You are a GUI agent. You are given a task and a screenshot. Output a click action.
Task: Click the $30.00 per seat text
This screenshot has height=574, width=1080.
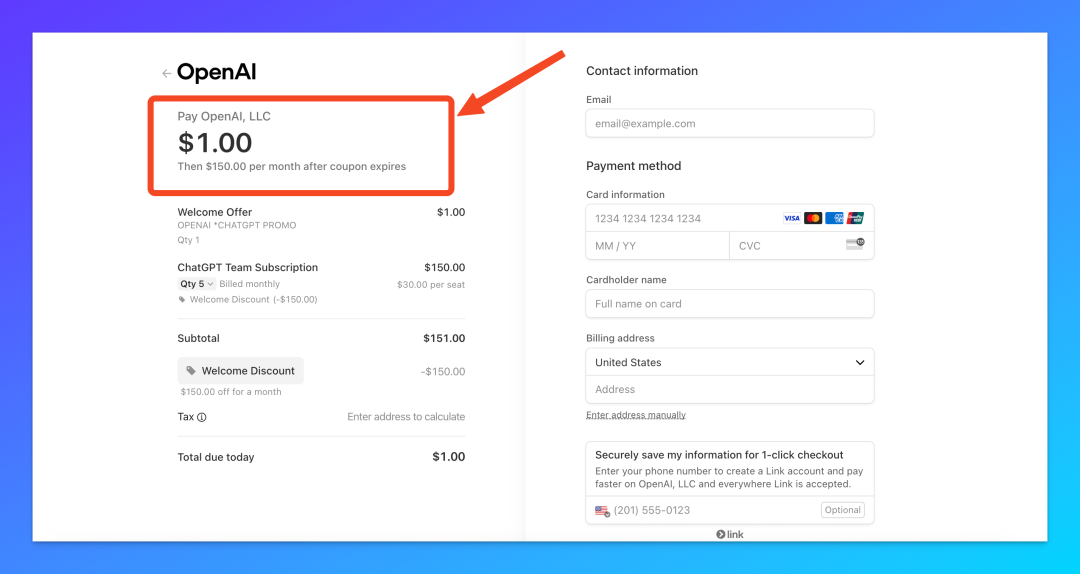click(431, 285)
